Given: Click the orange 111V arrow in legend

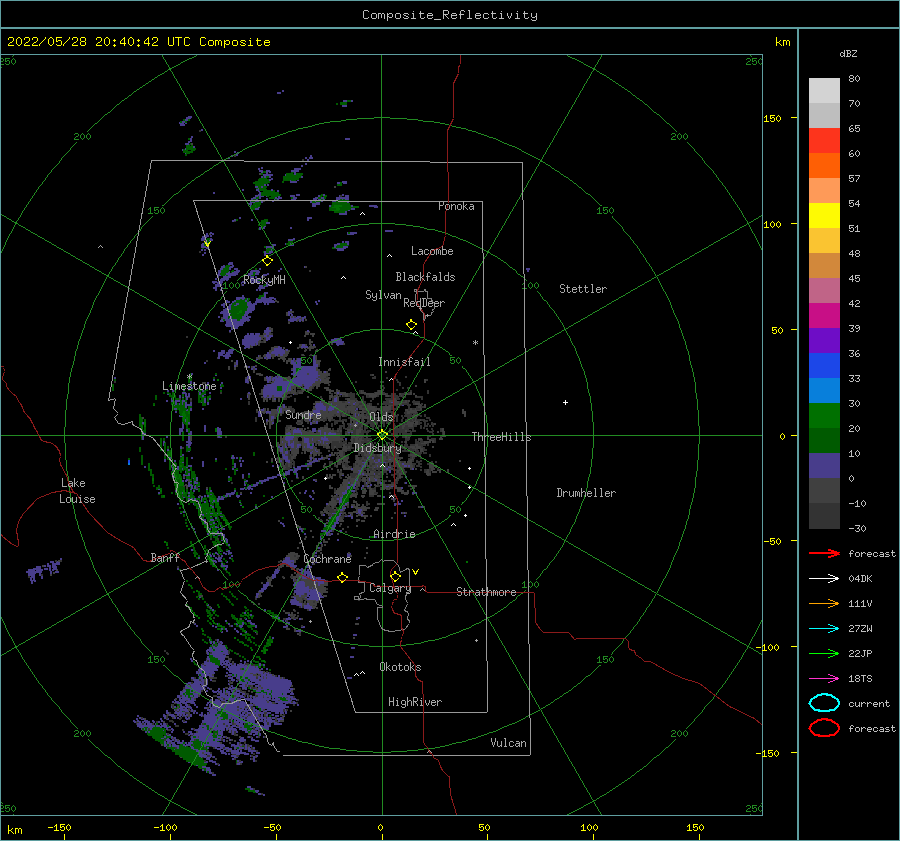Looking at the screenshot, I should point(824,603).
